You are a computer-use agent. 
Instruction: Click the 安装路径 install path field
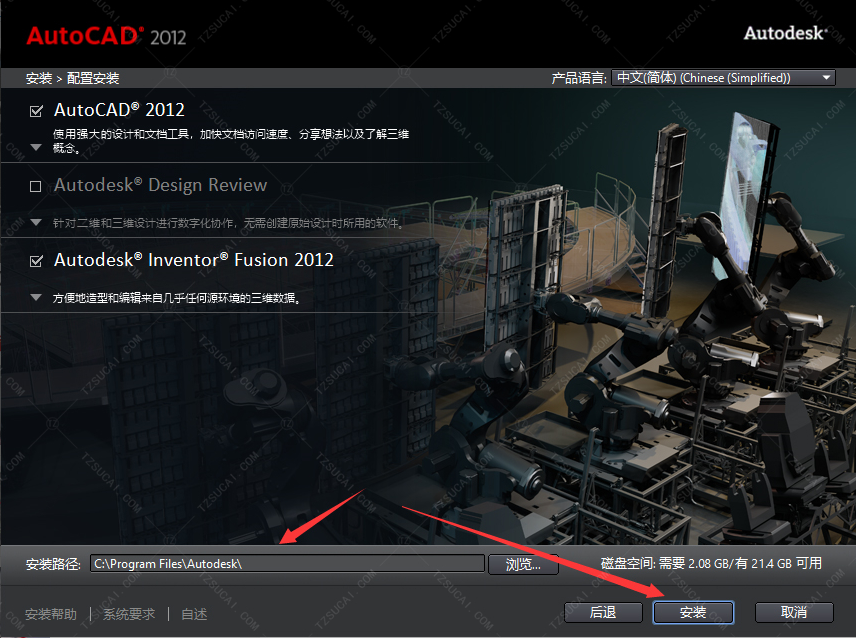287,564
